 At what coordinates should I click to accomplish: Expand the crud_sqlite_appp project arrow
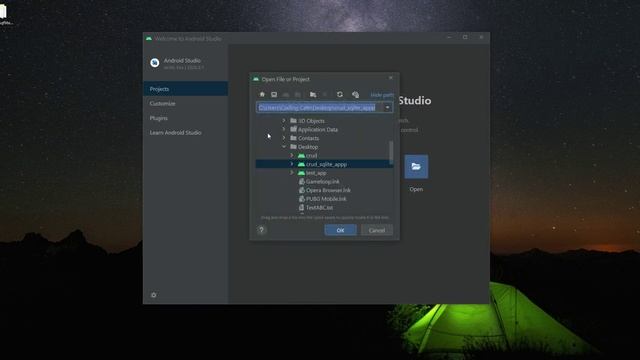[x=292, y=164]
